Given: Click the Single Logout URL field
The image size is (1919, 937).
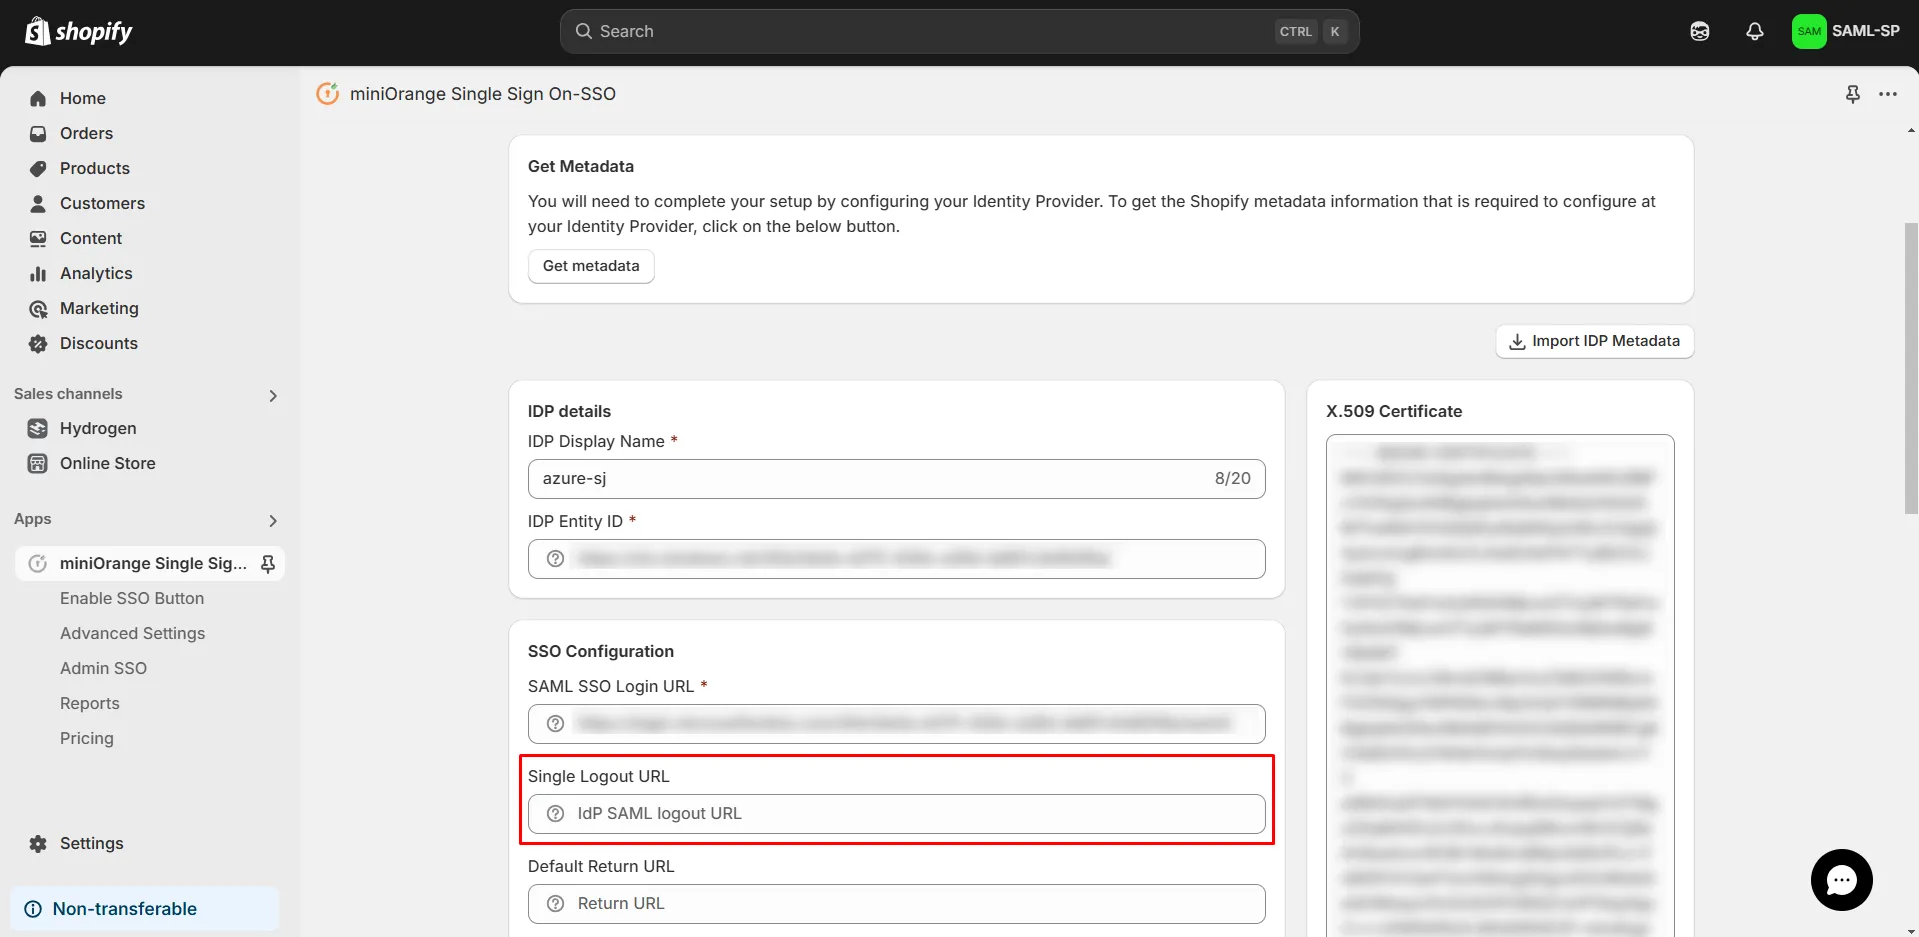Looking at the screenshot, I should (x=896, y=814).
